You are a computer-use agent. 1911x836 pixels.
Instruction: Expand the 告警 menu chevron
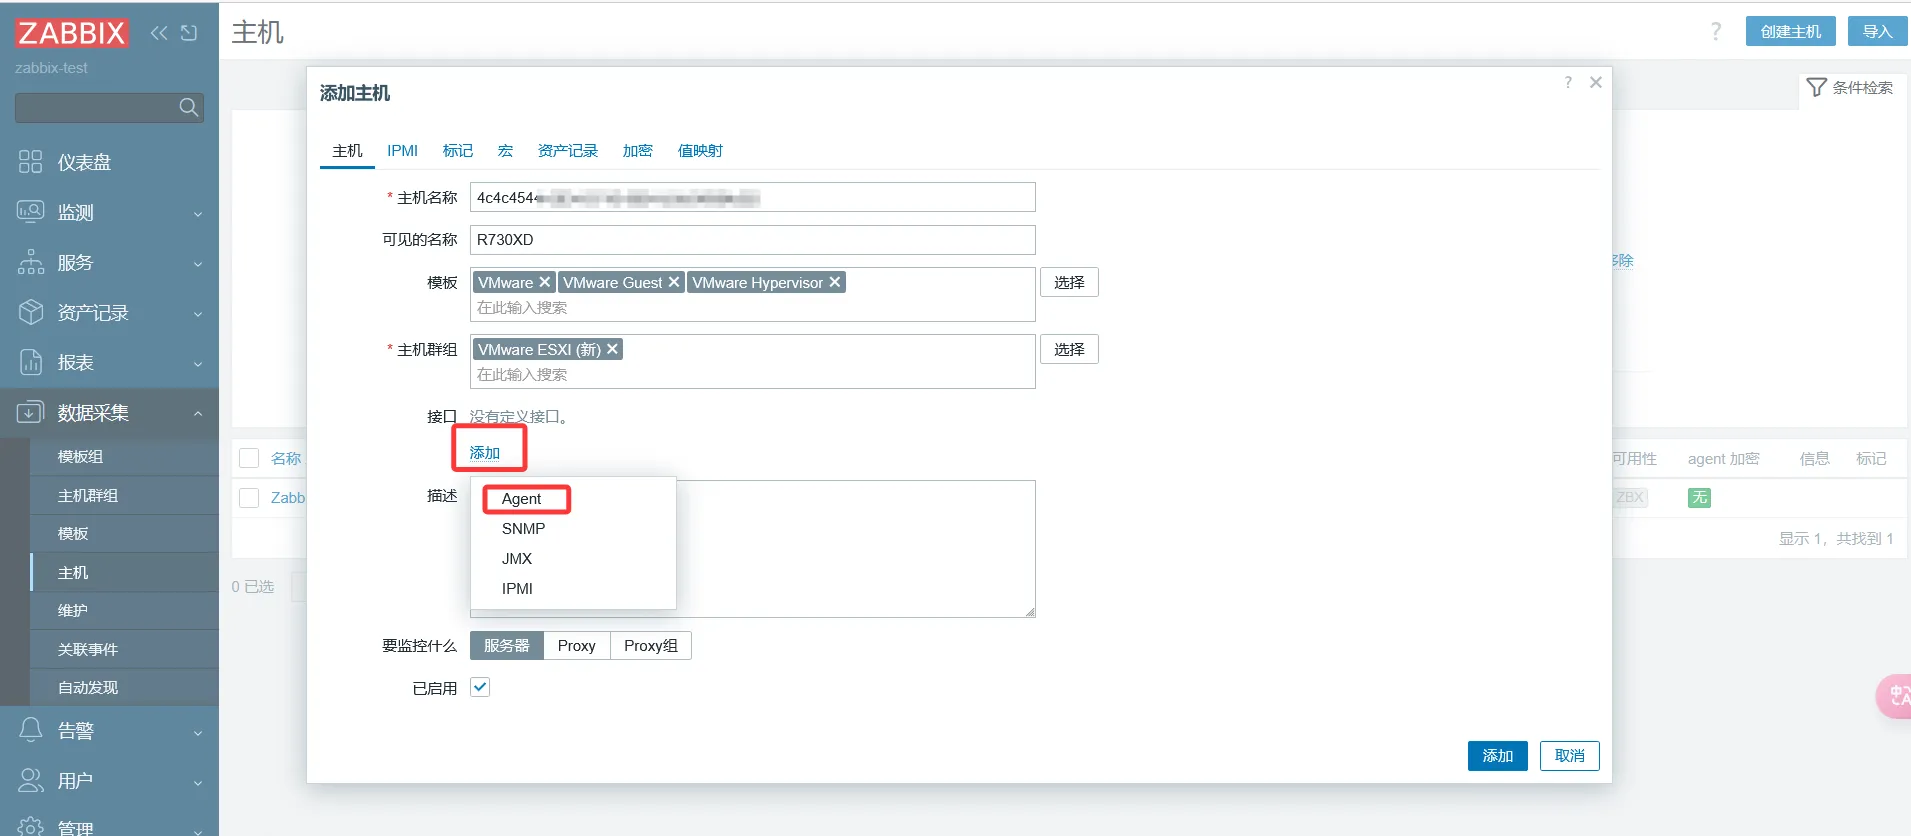tap(198, 731)
